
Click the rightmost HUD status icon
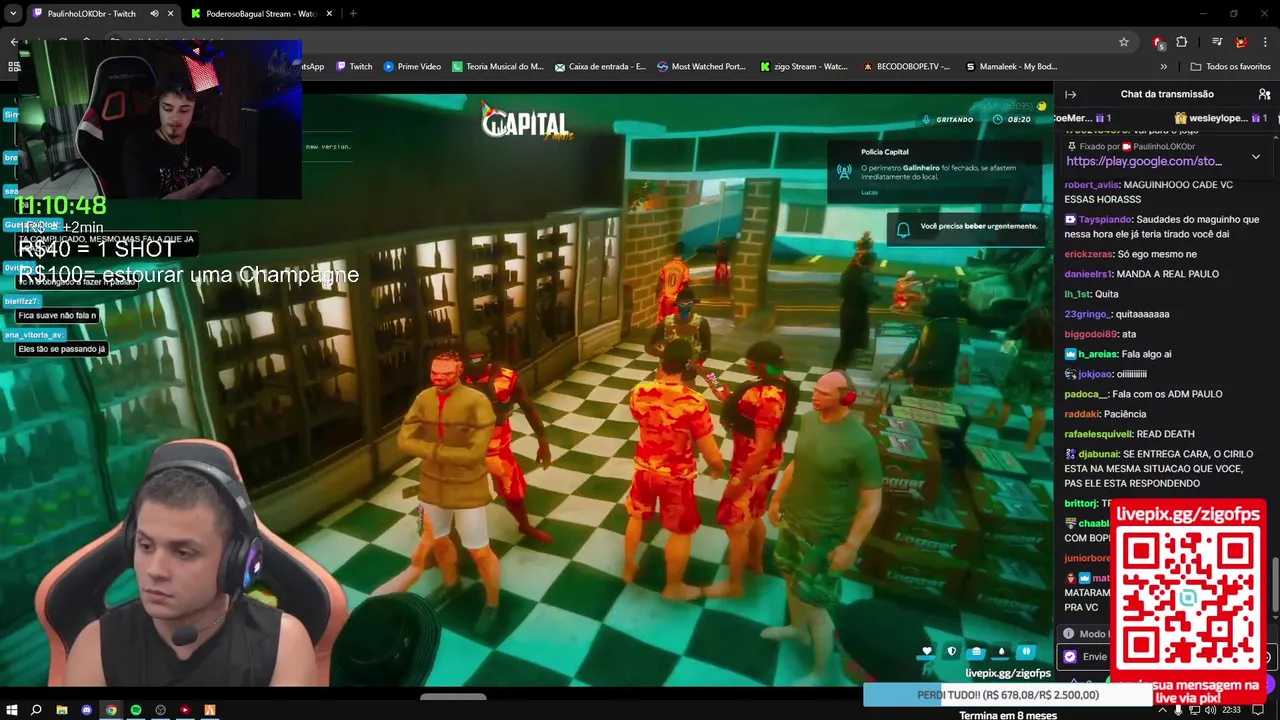1026,651
